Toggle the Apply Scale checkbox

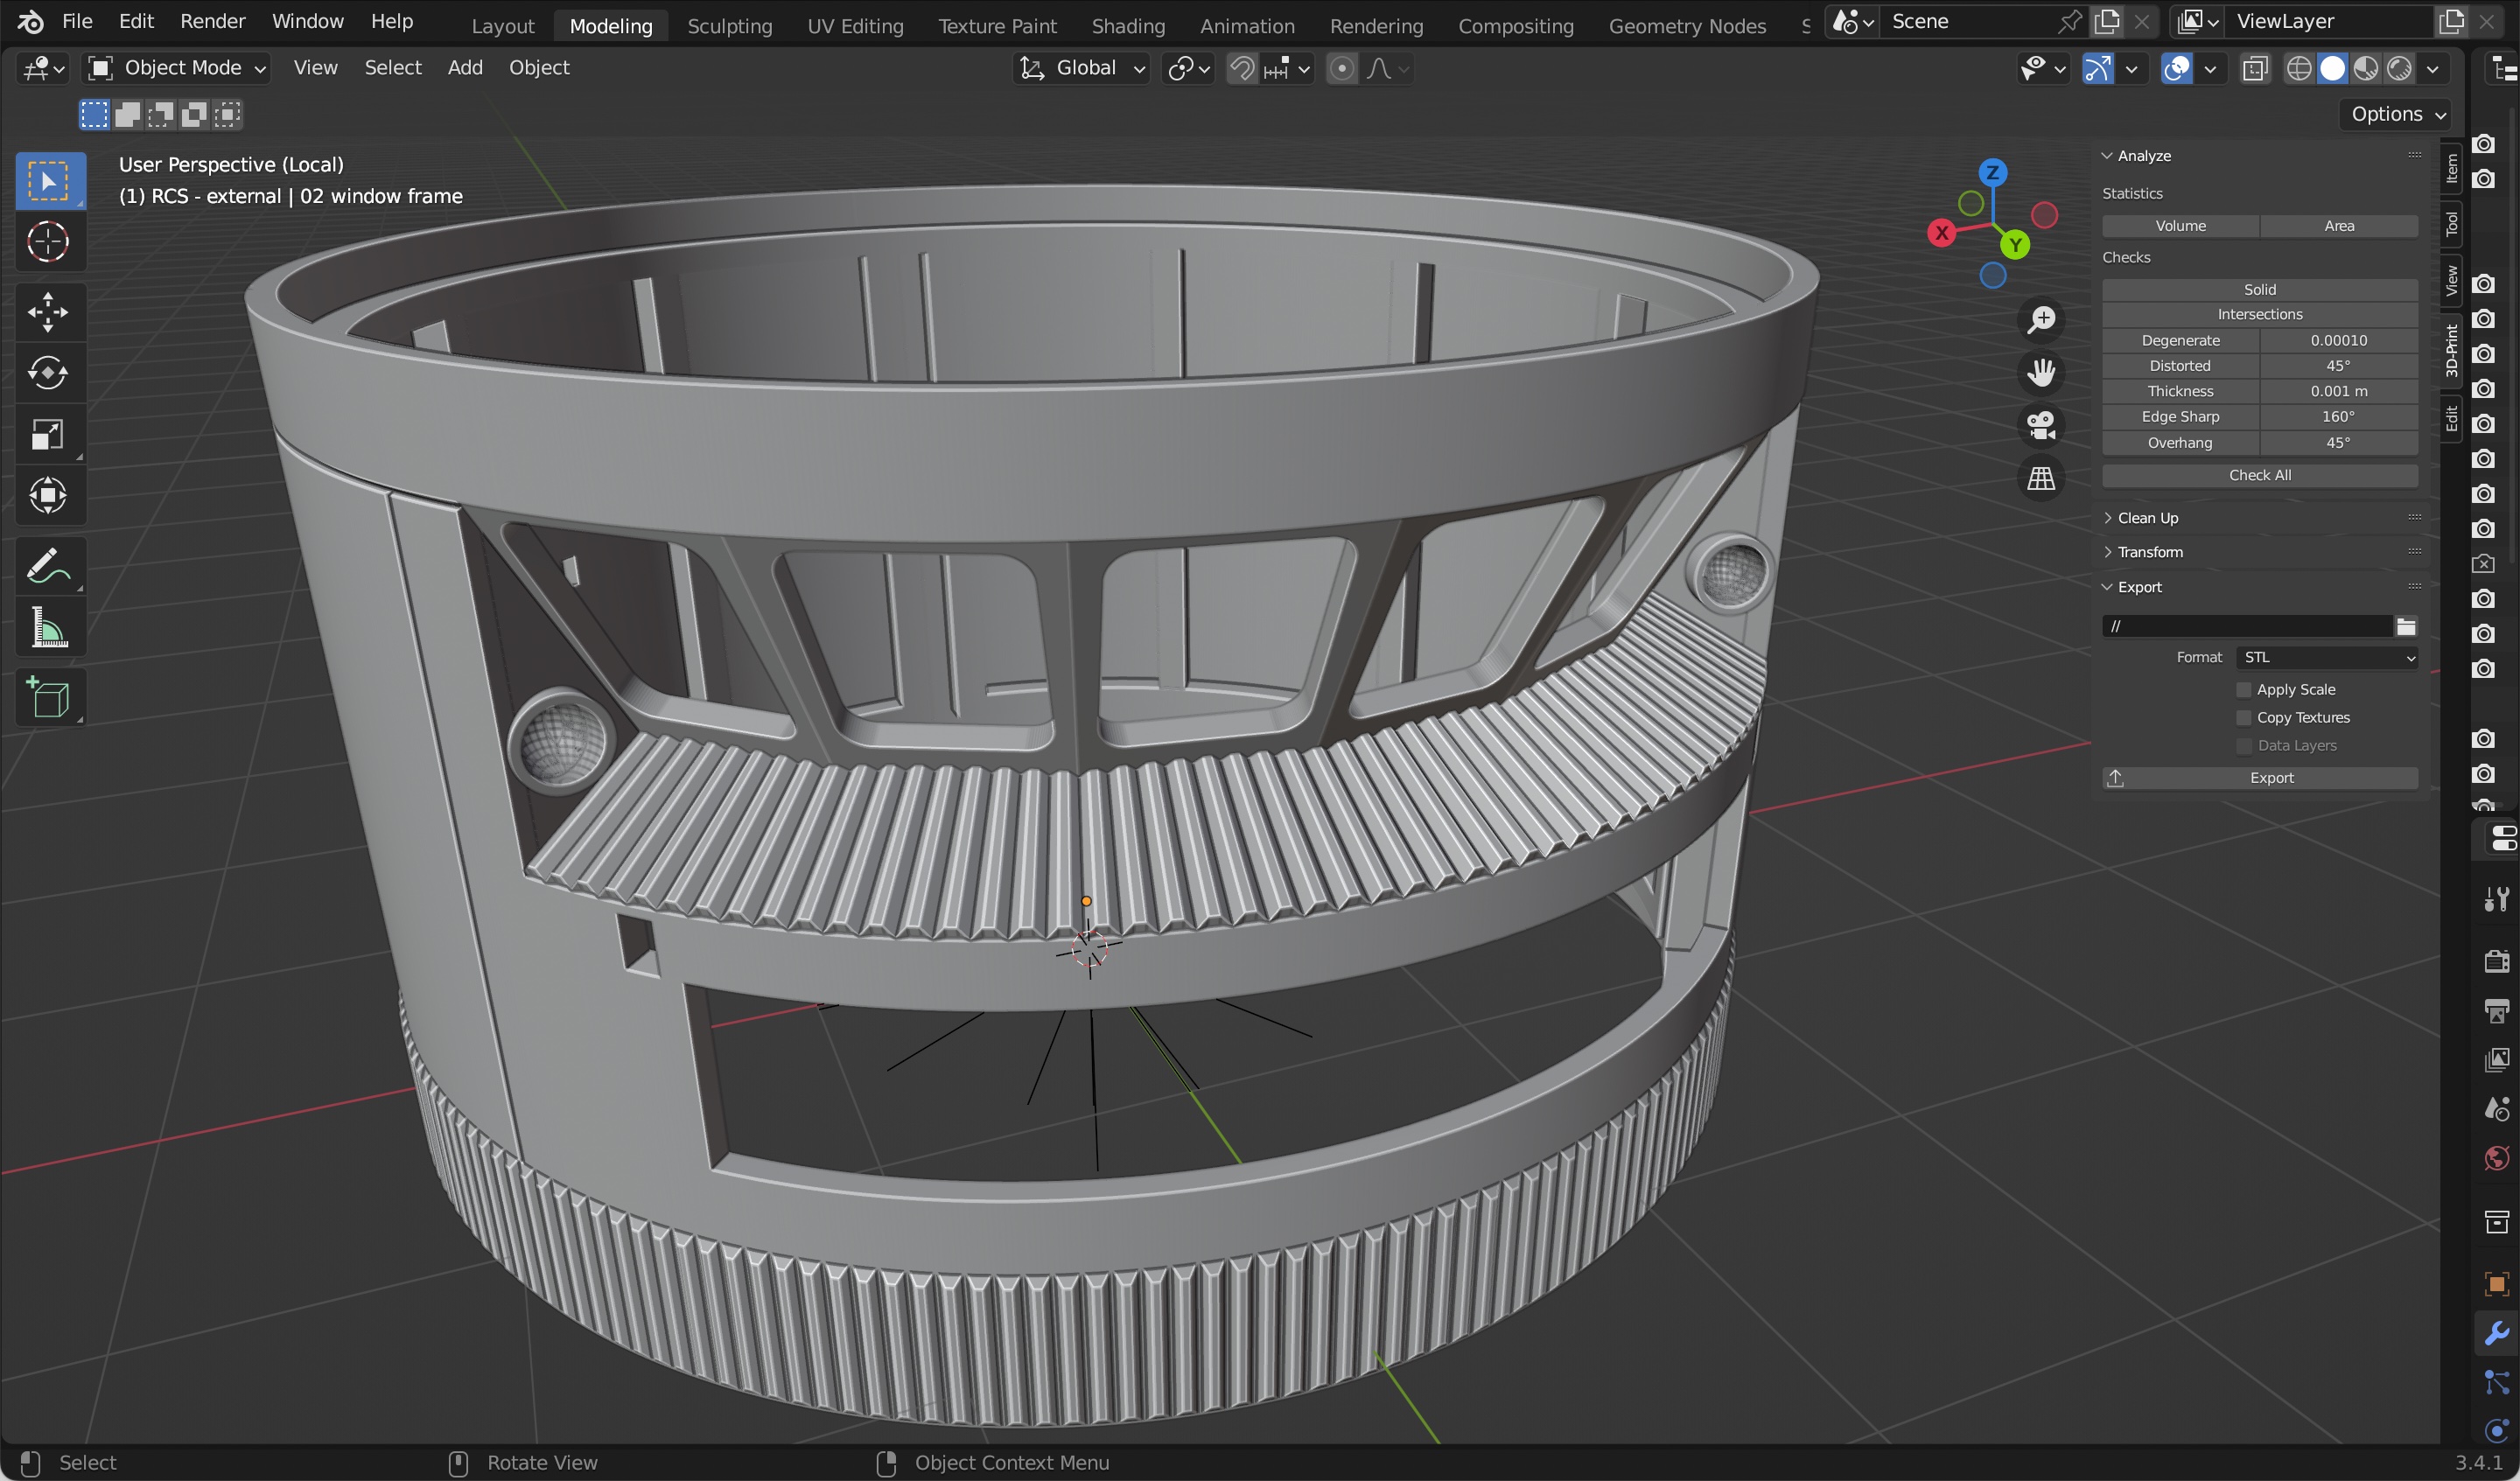[2244, 690]
